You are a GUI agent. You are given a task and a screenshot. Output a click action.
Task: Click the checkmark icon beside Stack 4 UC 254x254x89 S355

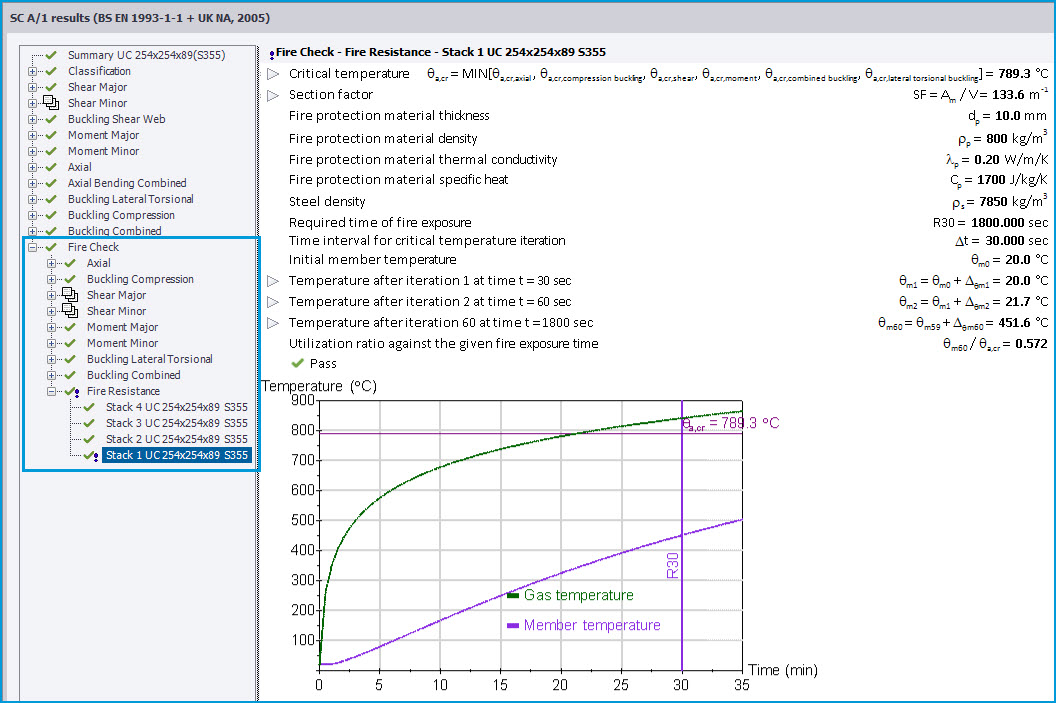tap(88, 407)
